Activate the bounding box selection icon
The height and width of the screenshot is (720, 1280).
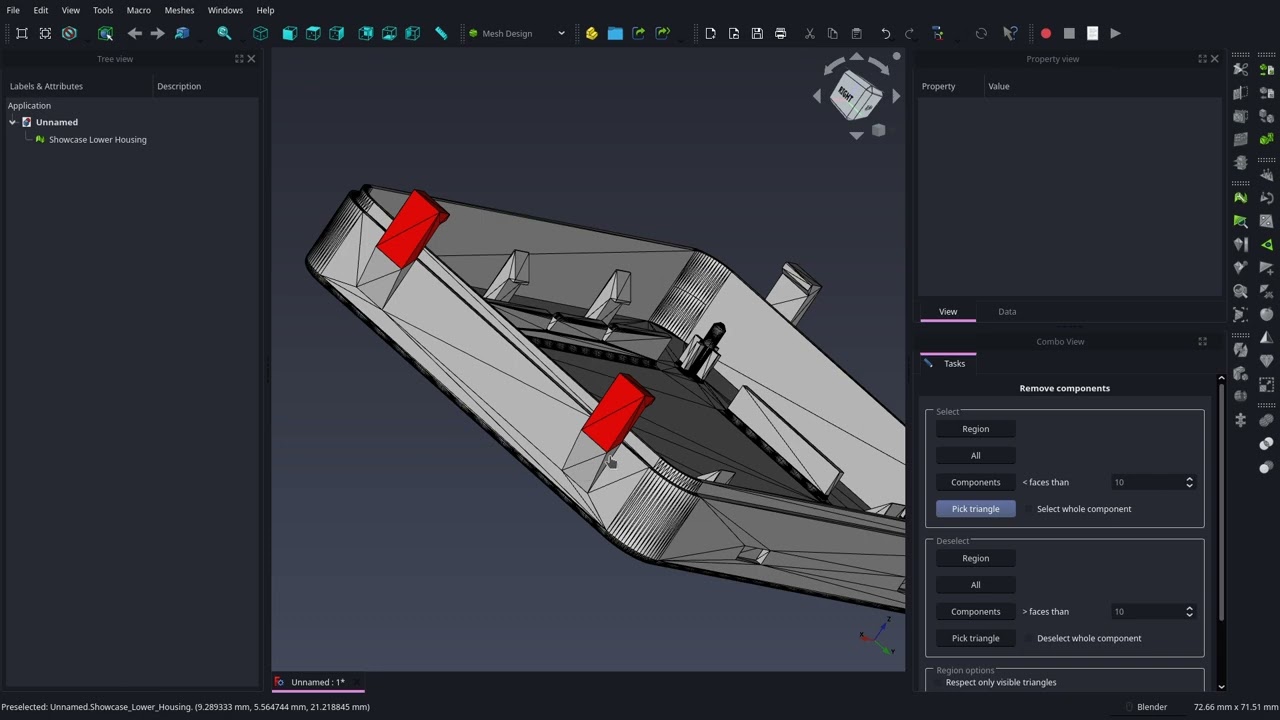point(105,33)
